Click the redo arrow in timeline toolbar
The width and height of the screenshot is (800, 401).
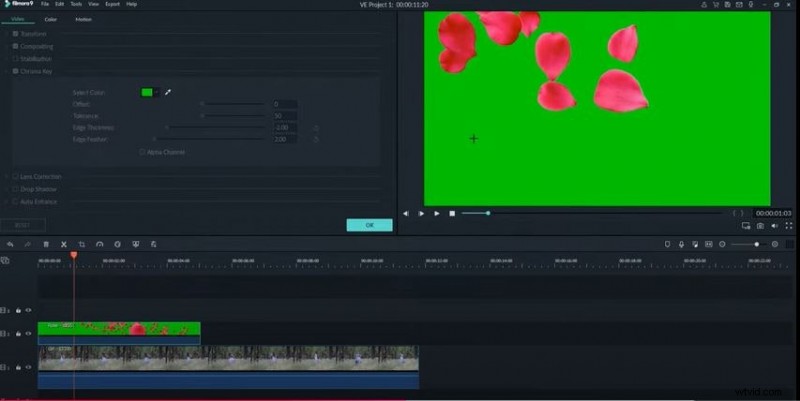tap(28, 244)
